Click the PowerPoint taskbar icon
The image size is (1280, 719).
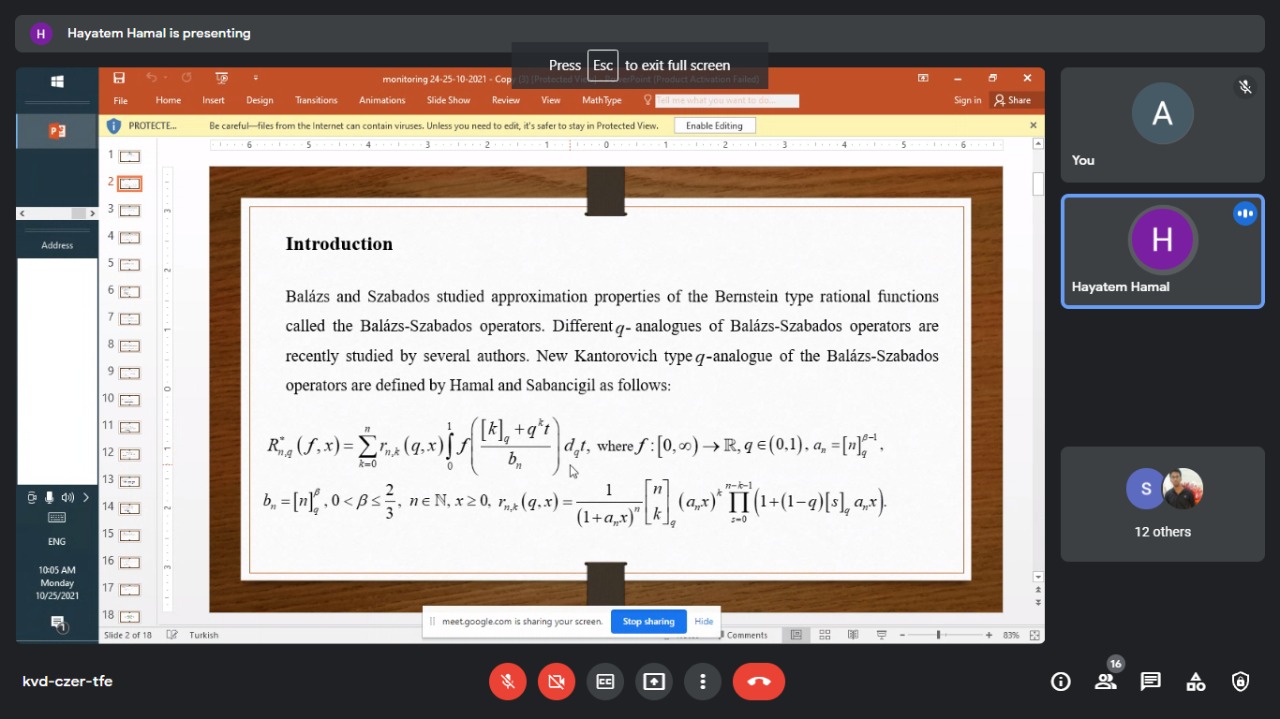(57, 131)
